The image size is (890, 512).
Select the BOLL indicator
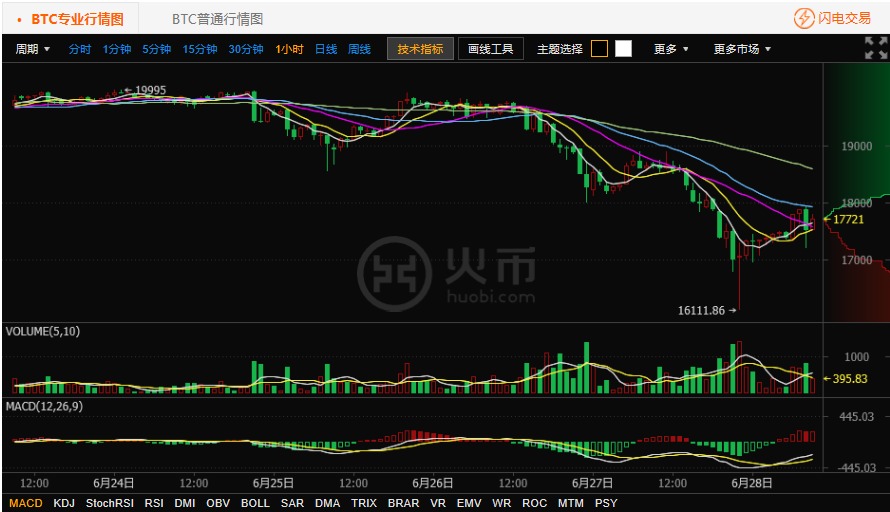point(255,503)
